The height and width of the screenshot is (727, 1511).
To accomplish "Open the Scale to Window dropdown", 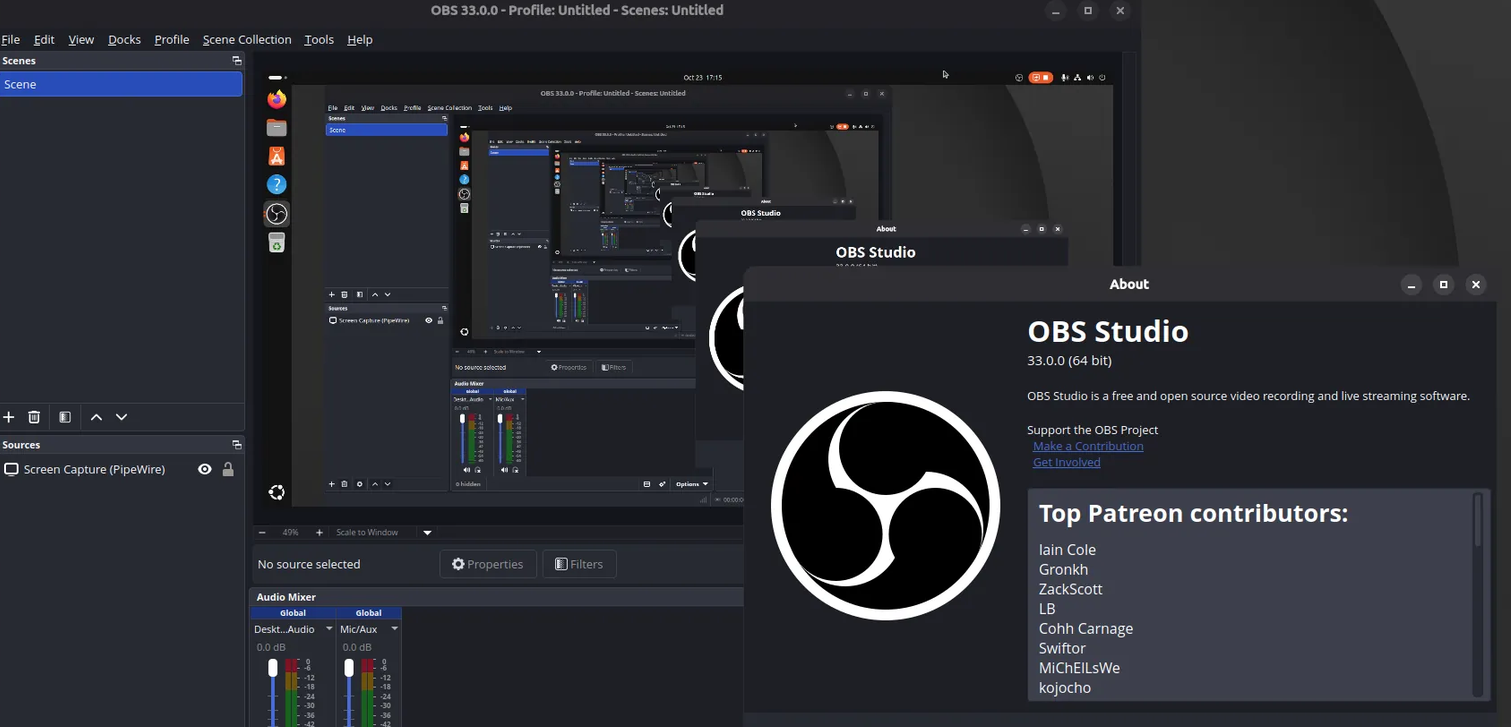I will coord(427,533).
